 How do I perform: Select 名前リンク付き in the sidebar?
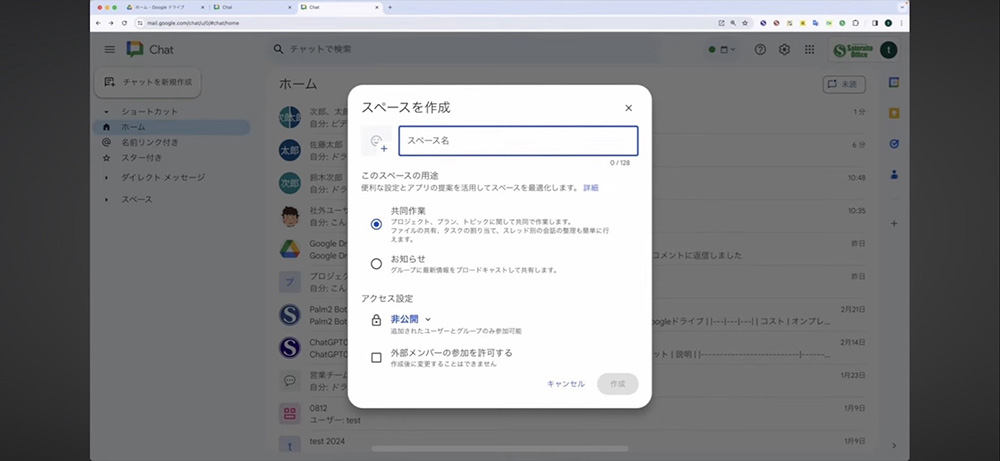tap(150, 142)
